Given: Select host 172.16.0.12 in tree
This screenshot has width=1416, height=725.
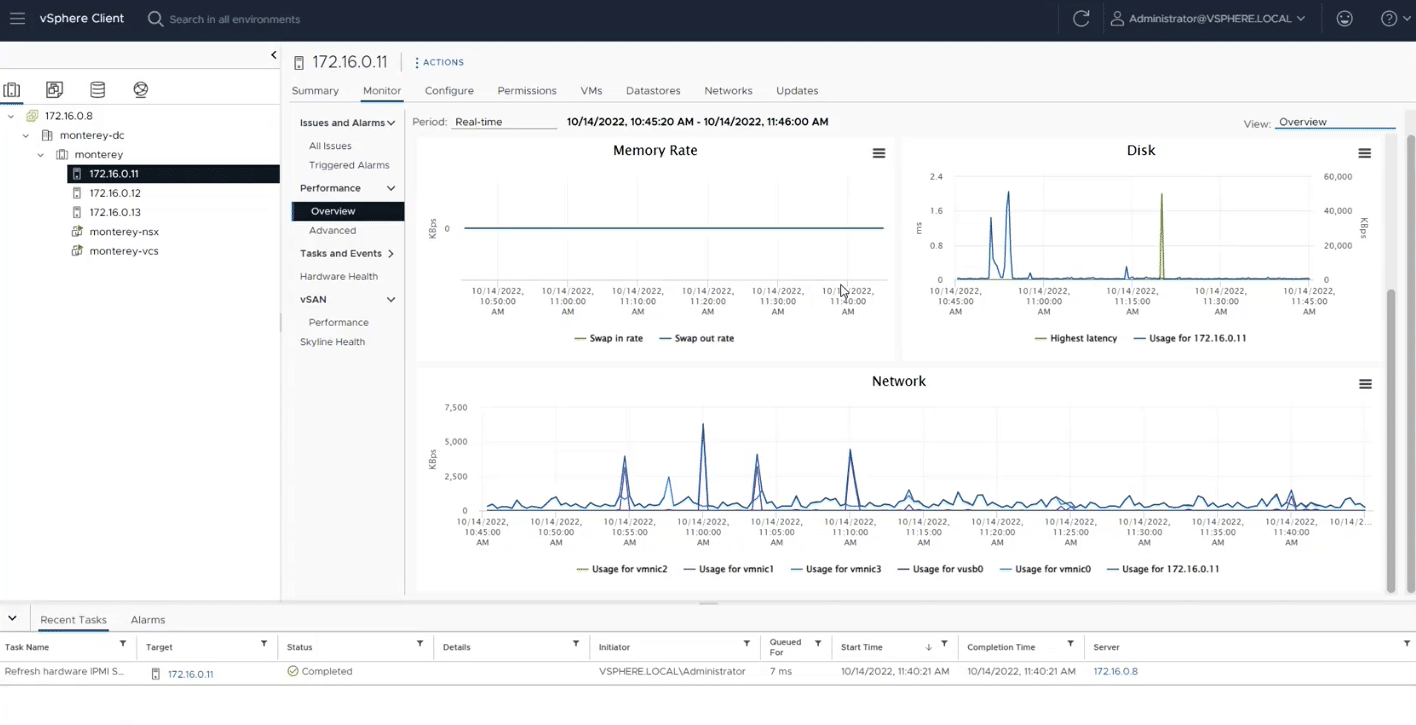Looking at the screenshot, I should (115, 193).
